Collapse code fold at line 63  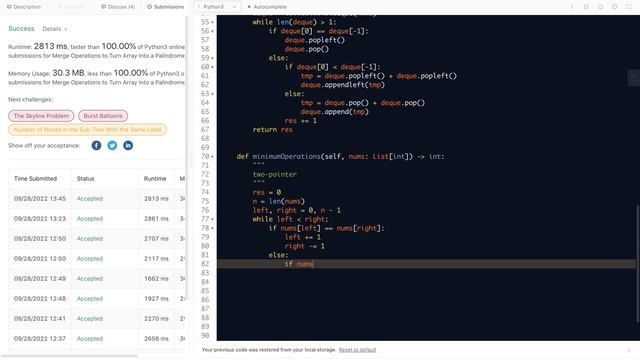pyautogui.click(x=212, y=94)
